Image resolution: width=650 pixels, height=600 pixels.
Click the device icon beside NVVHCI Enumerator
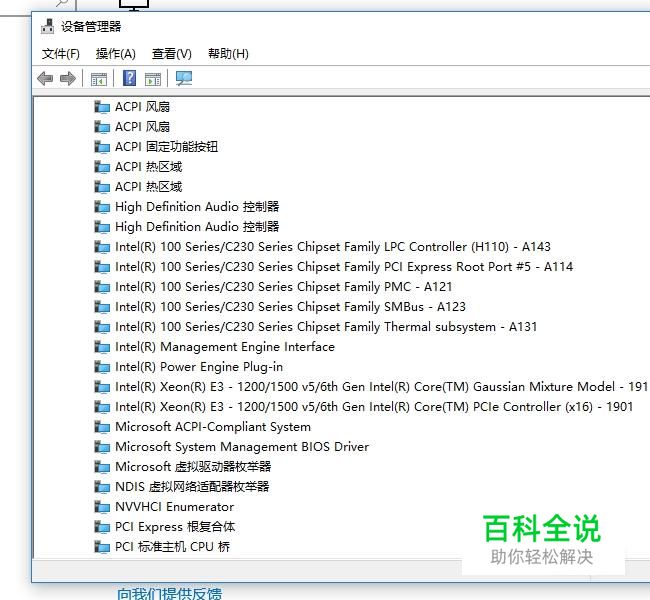(102, 507)
